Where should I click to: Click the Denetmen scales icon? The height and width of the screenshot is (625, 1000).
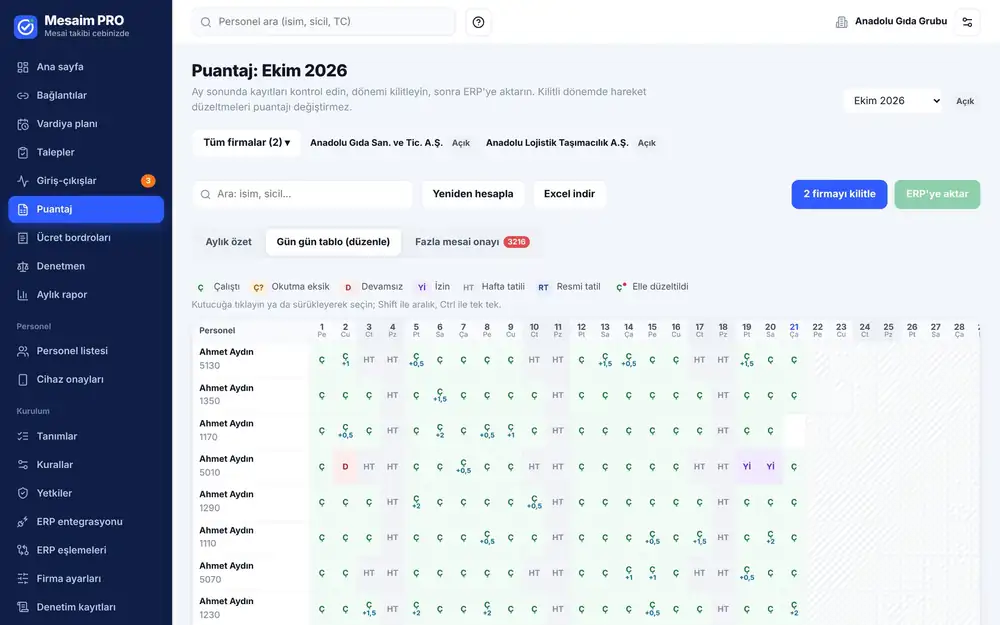[23, 267]
